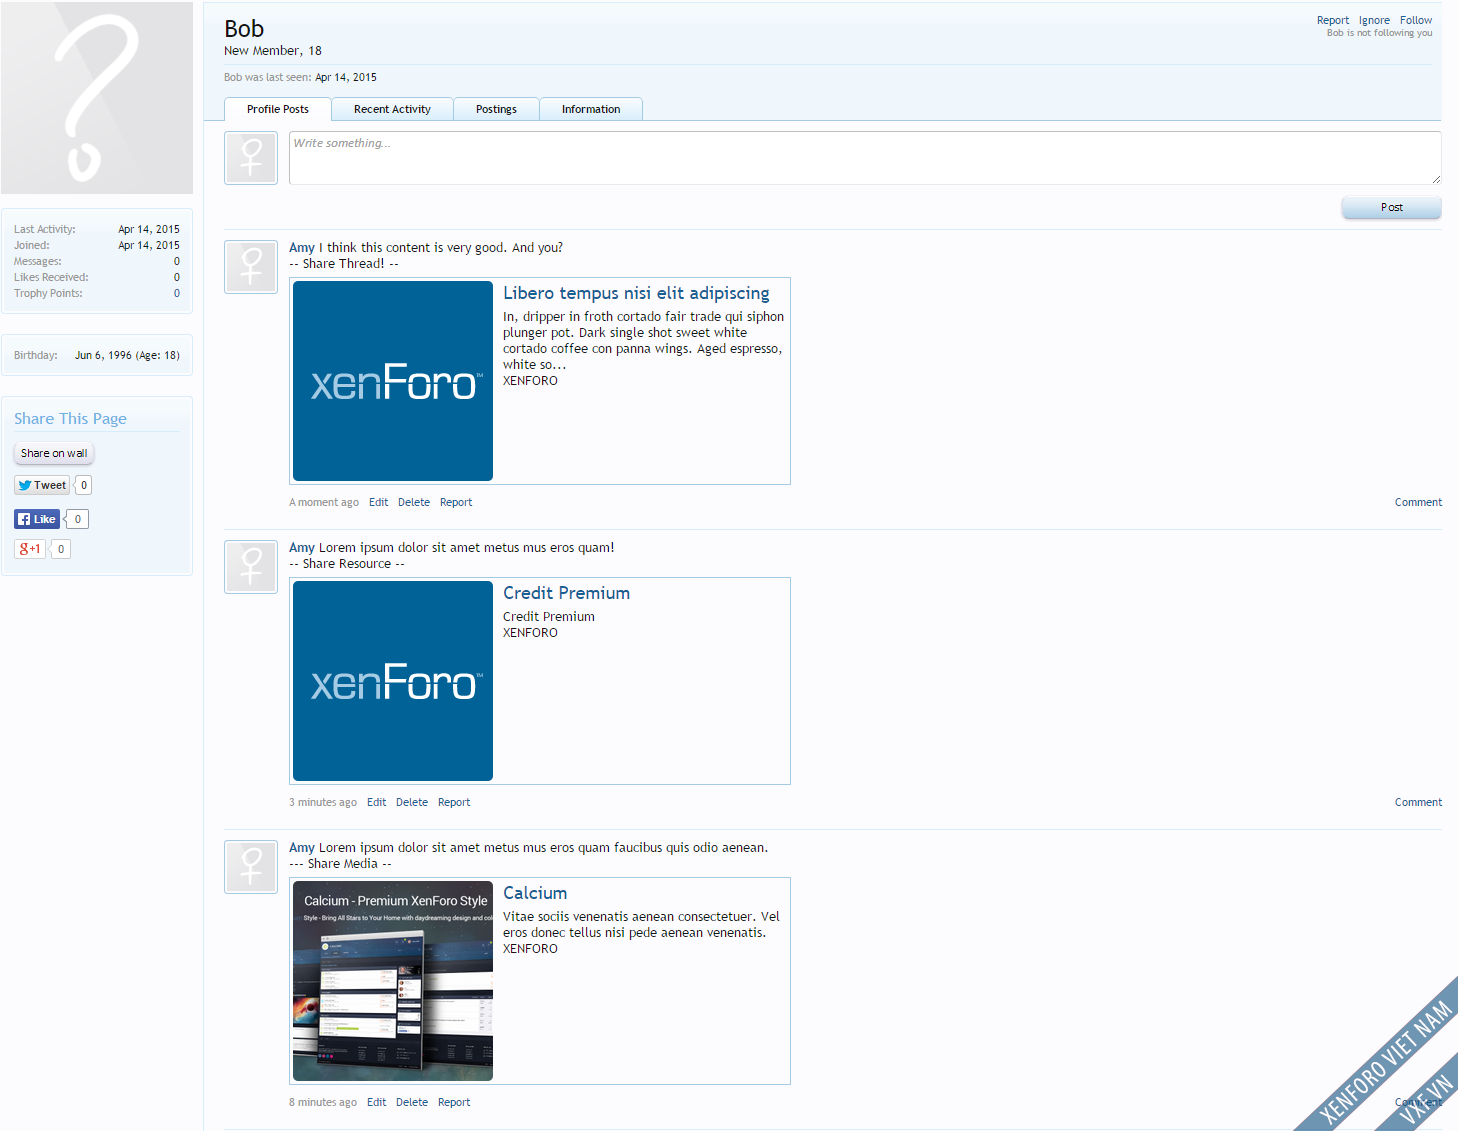Viewport: 1458px width, 1131px height.
Task: Report the Share Resource profile post
Action: [454, 802]
